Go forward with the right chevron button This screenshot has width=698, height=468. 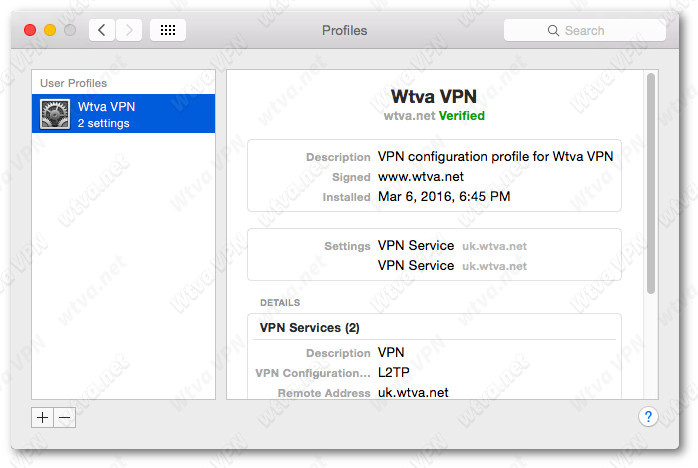[129, 30]
